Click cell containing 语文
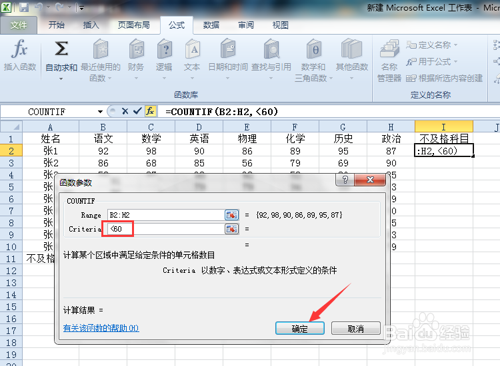Viewport: 500px width, 366px height. 103,138
